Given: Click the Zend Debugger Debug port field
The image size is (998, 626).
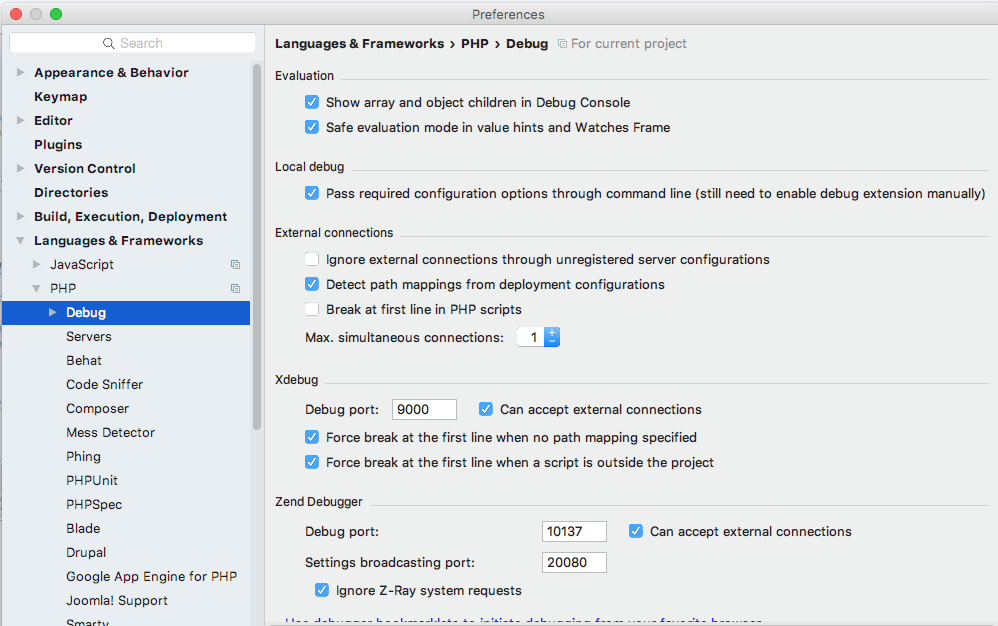Looking at the screenshot, I should 574,531.
